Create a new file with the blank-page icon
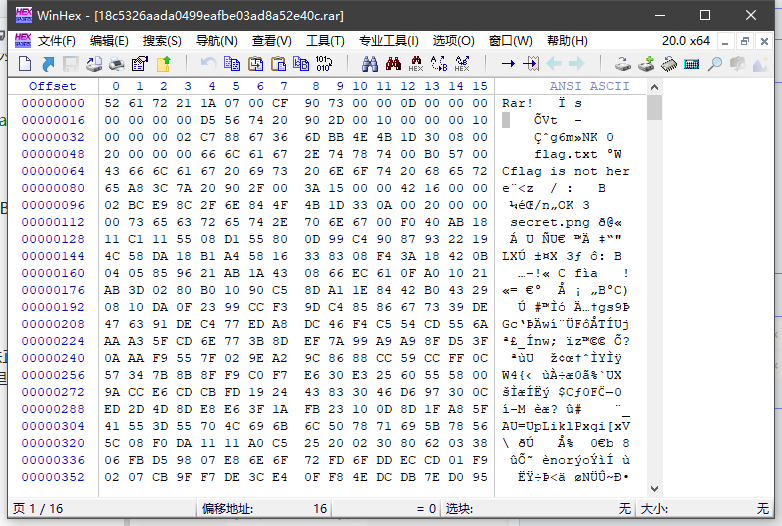Screen dimensions: 782x526 click(24, 64)
